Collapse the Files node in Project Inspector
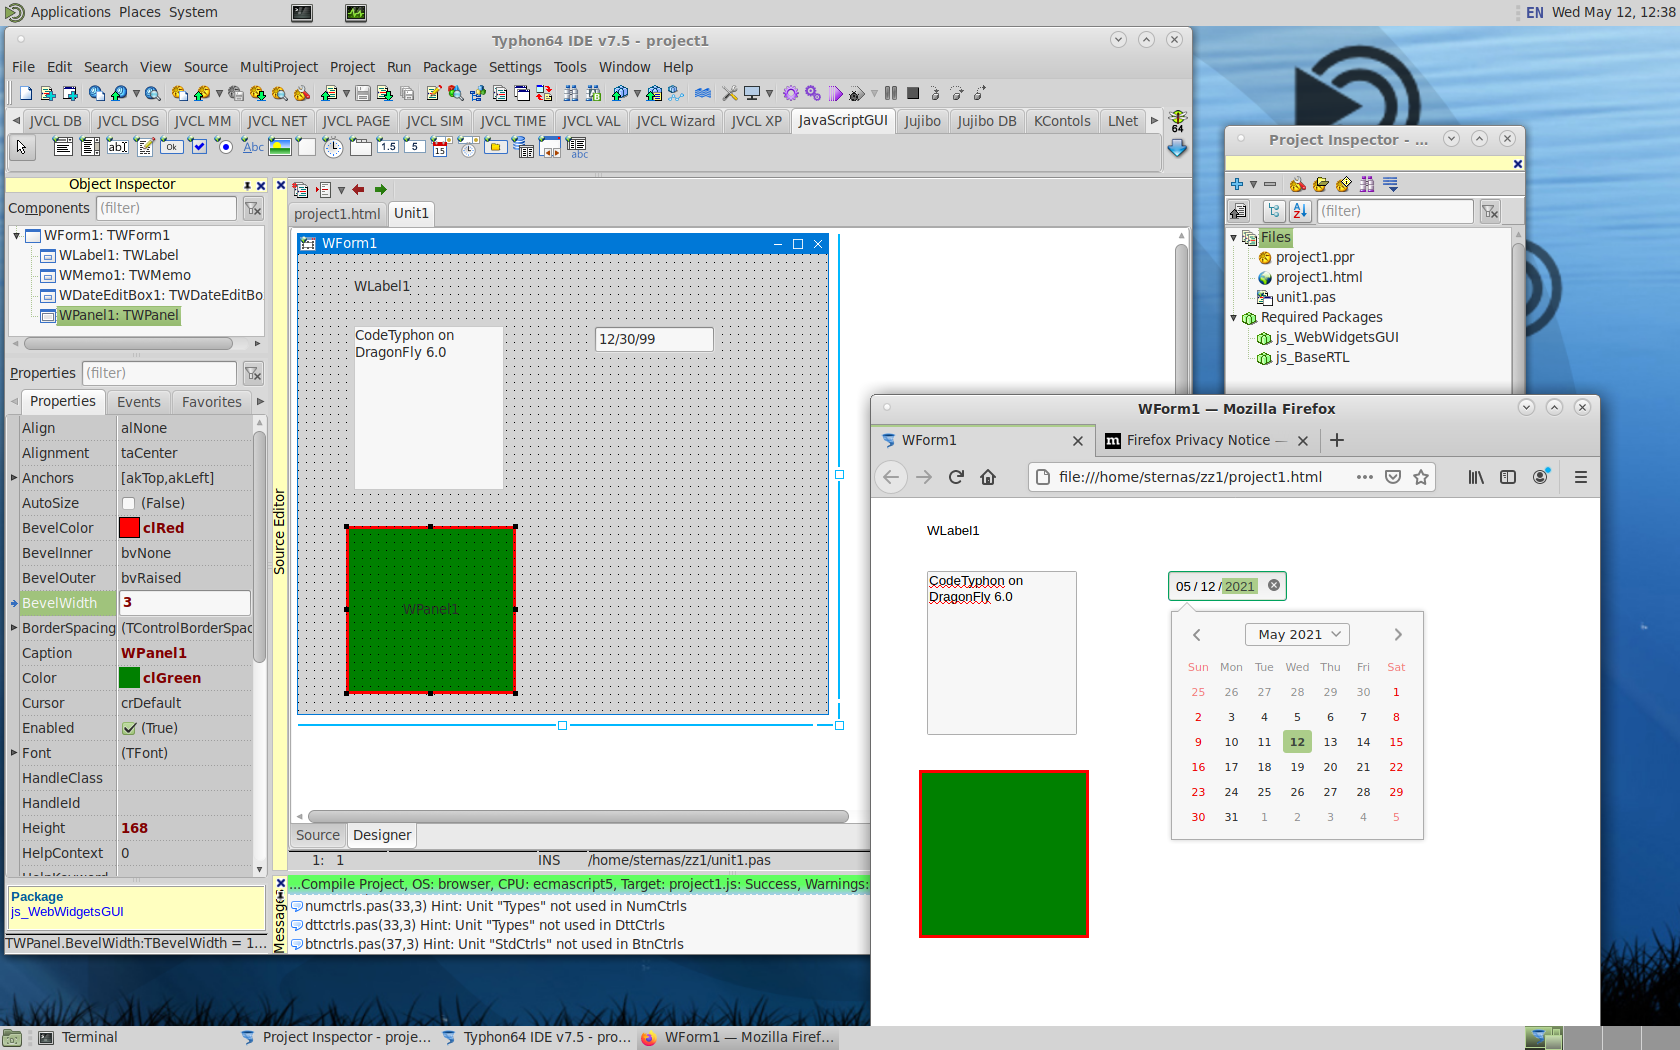The image size is (1680, 1050). [1234, 237]
